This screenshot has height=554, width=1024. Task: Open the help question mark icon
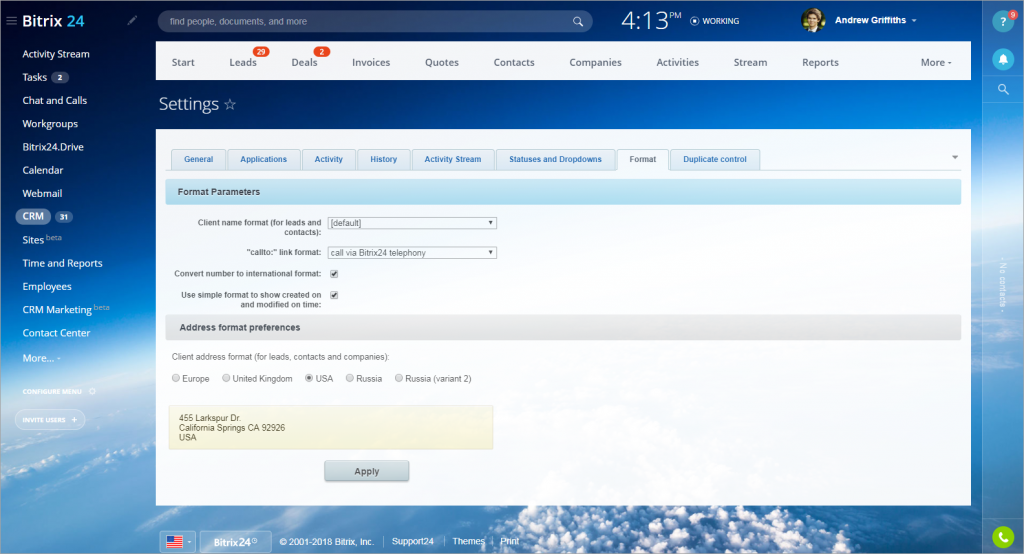click(x=1003, y=22)
